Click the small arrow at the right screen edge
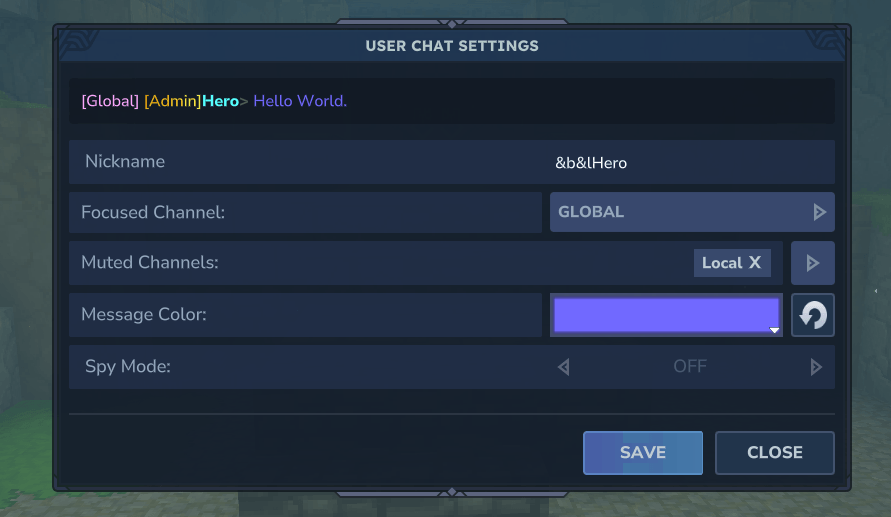Screen dimensions: 891x517 click(x=876, y=291)
